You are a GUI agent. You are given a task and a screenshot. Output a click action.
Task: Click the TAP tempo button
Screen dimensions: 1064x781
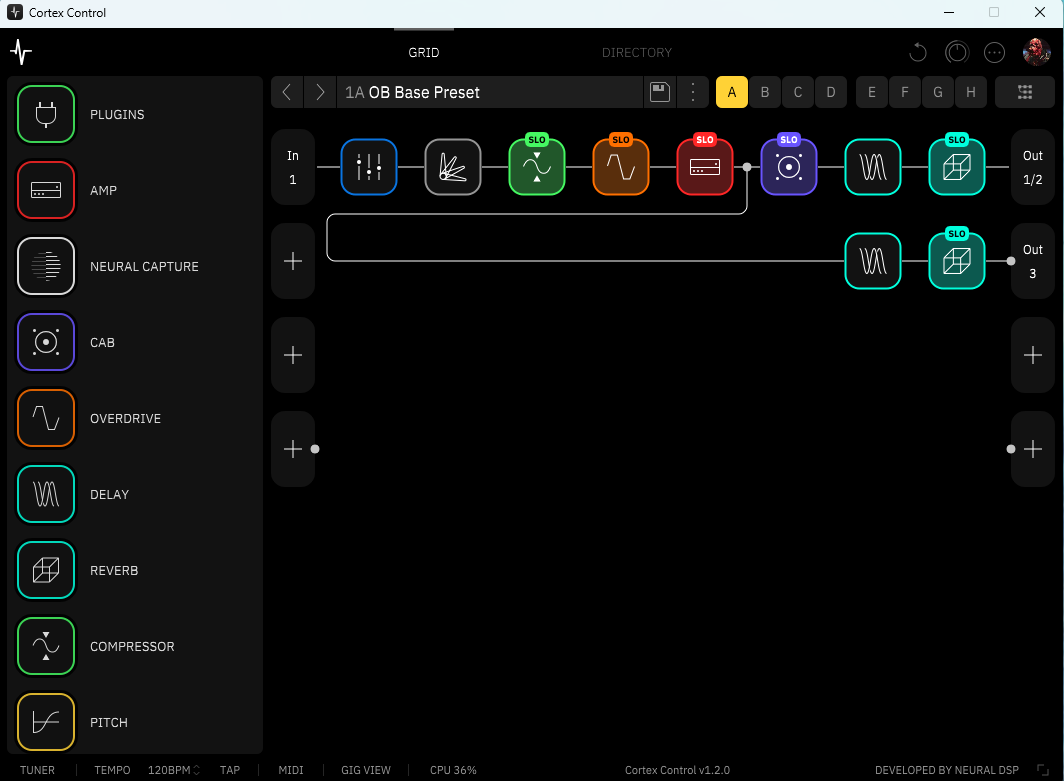coord(229,770)
